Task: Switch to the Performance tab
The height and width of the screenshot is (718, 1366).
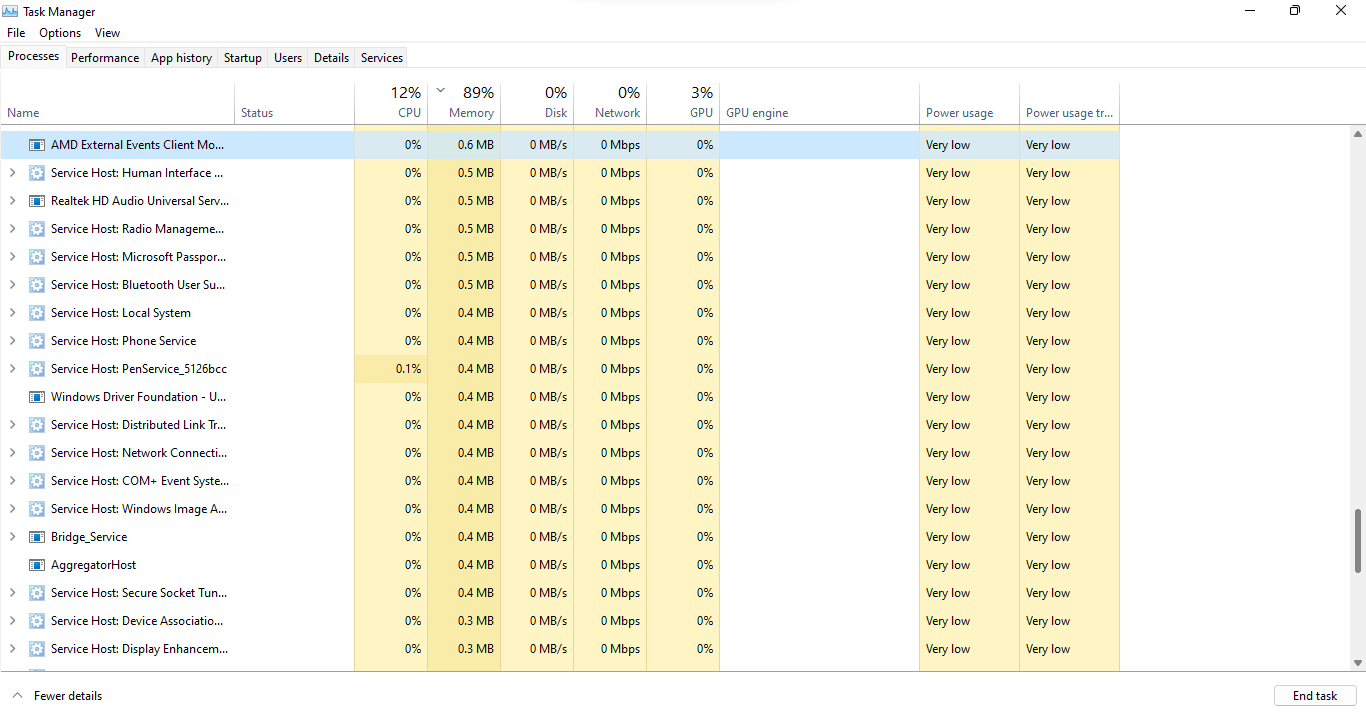Action: (105, 58)
